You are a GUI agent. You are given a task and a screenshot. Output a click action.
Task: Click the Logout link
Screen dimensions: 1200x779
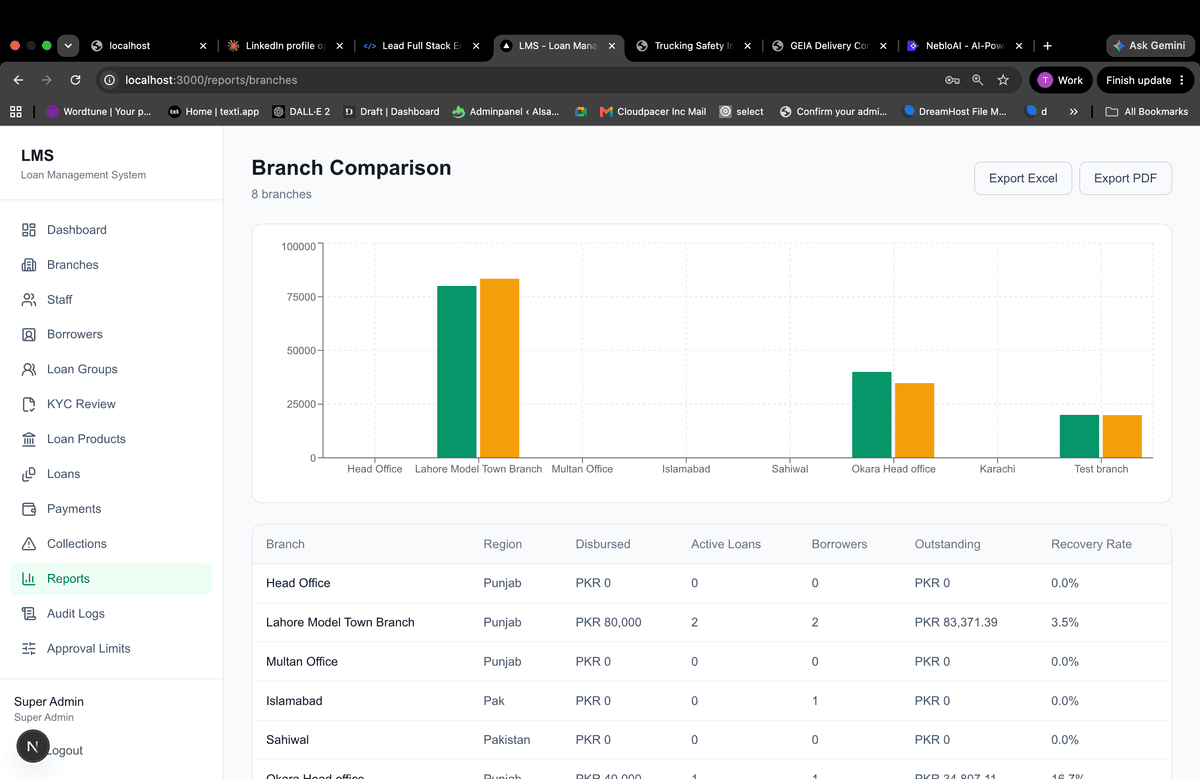(66, 751)
